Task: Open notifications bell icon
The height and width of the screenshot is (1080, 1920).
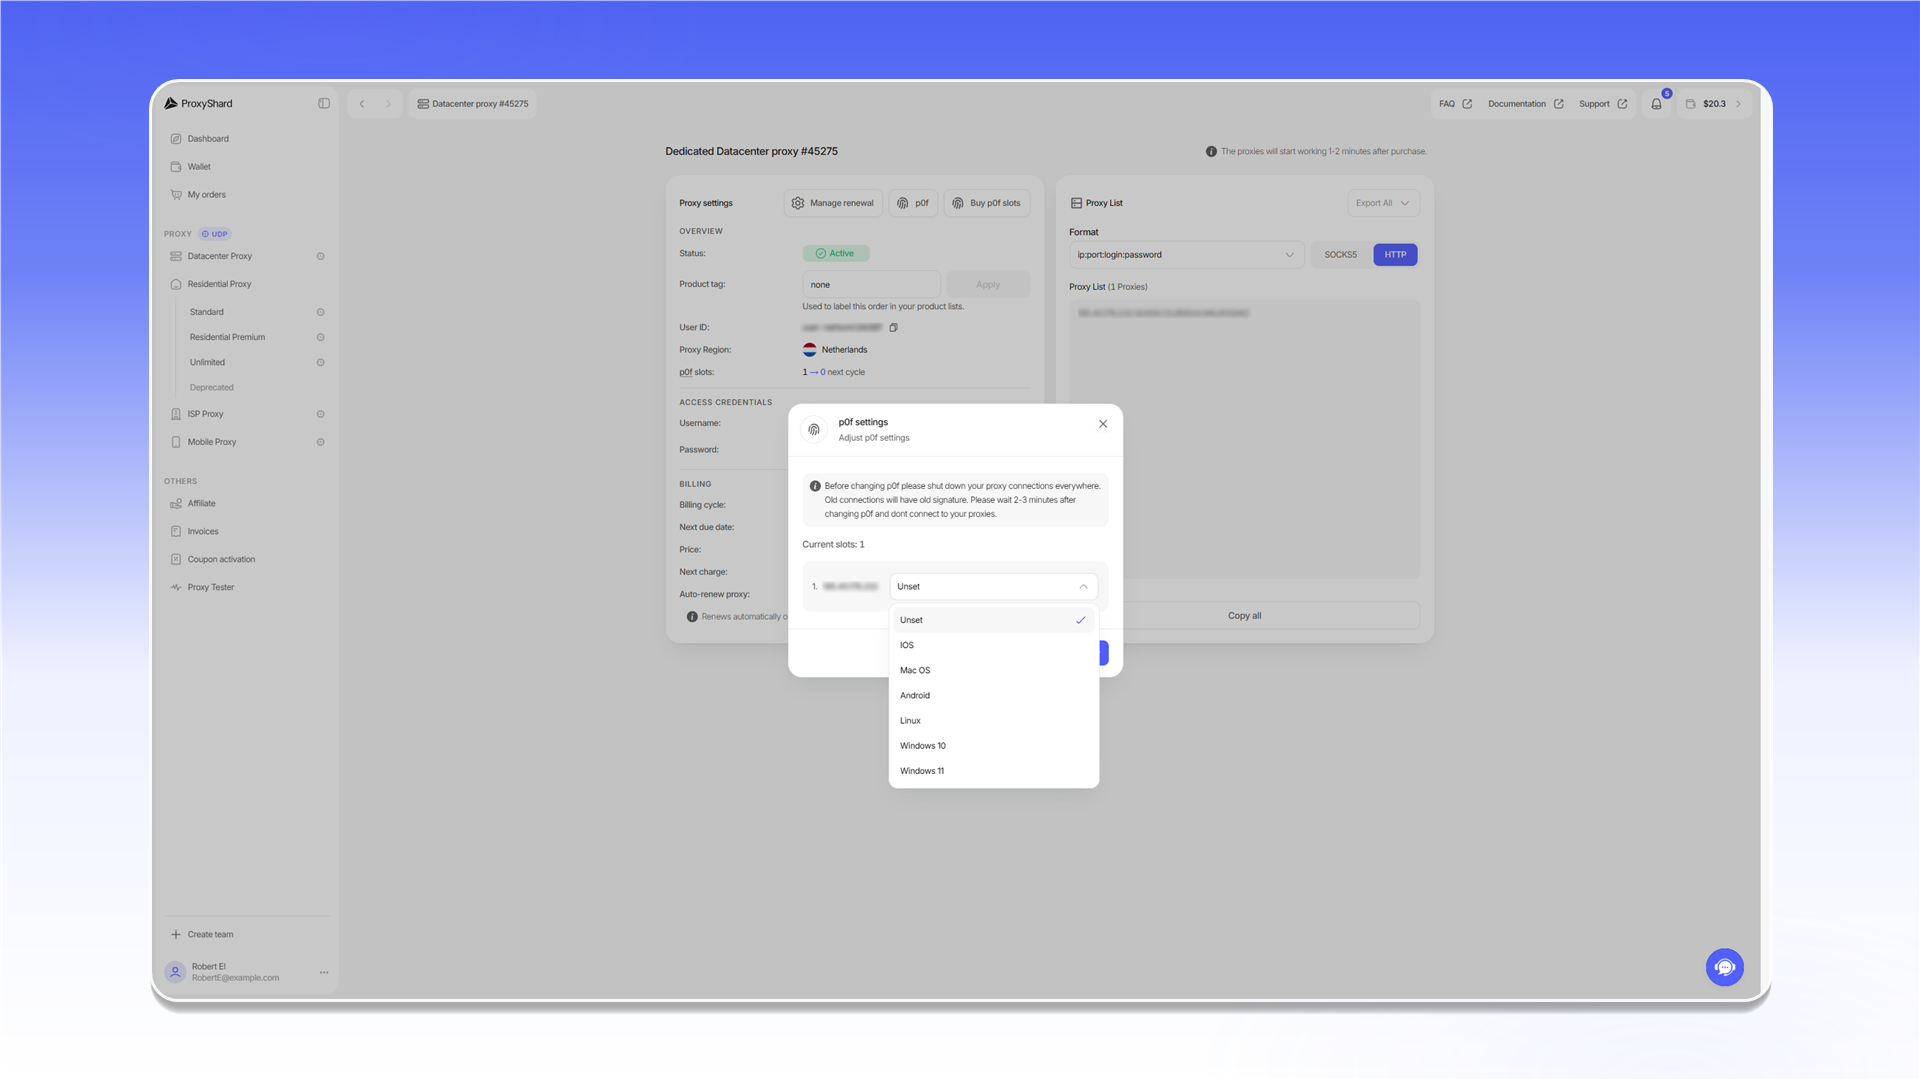Action: click(x=1656, y=104)
